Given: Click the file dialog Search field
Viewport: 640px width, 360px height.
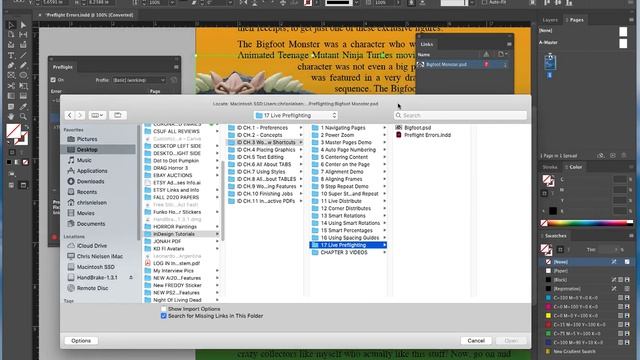Looking at the screenshot, I should pos(460,116).
